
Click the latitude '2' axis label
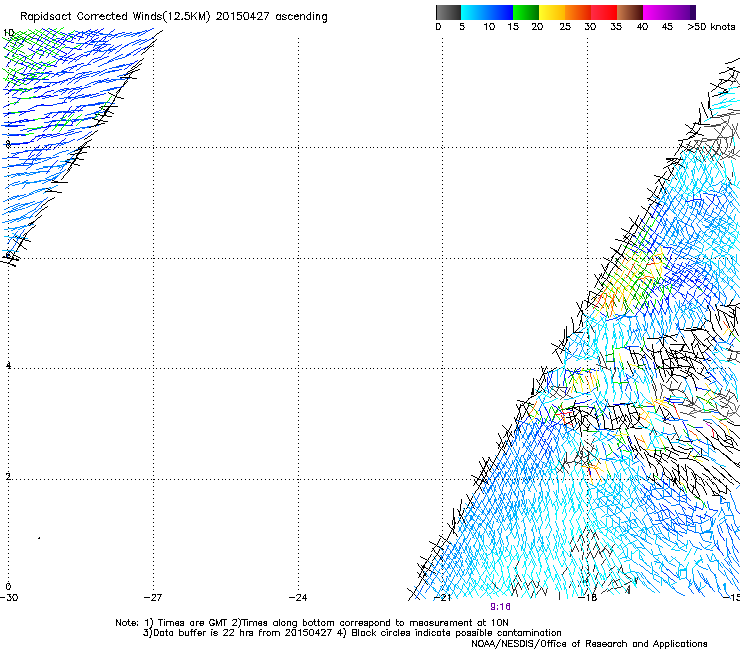point(8,477)
